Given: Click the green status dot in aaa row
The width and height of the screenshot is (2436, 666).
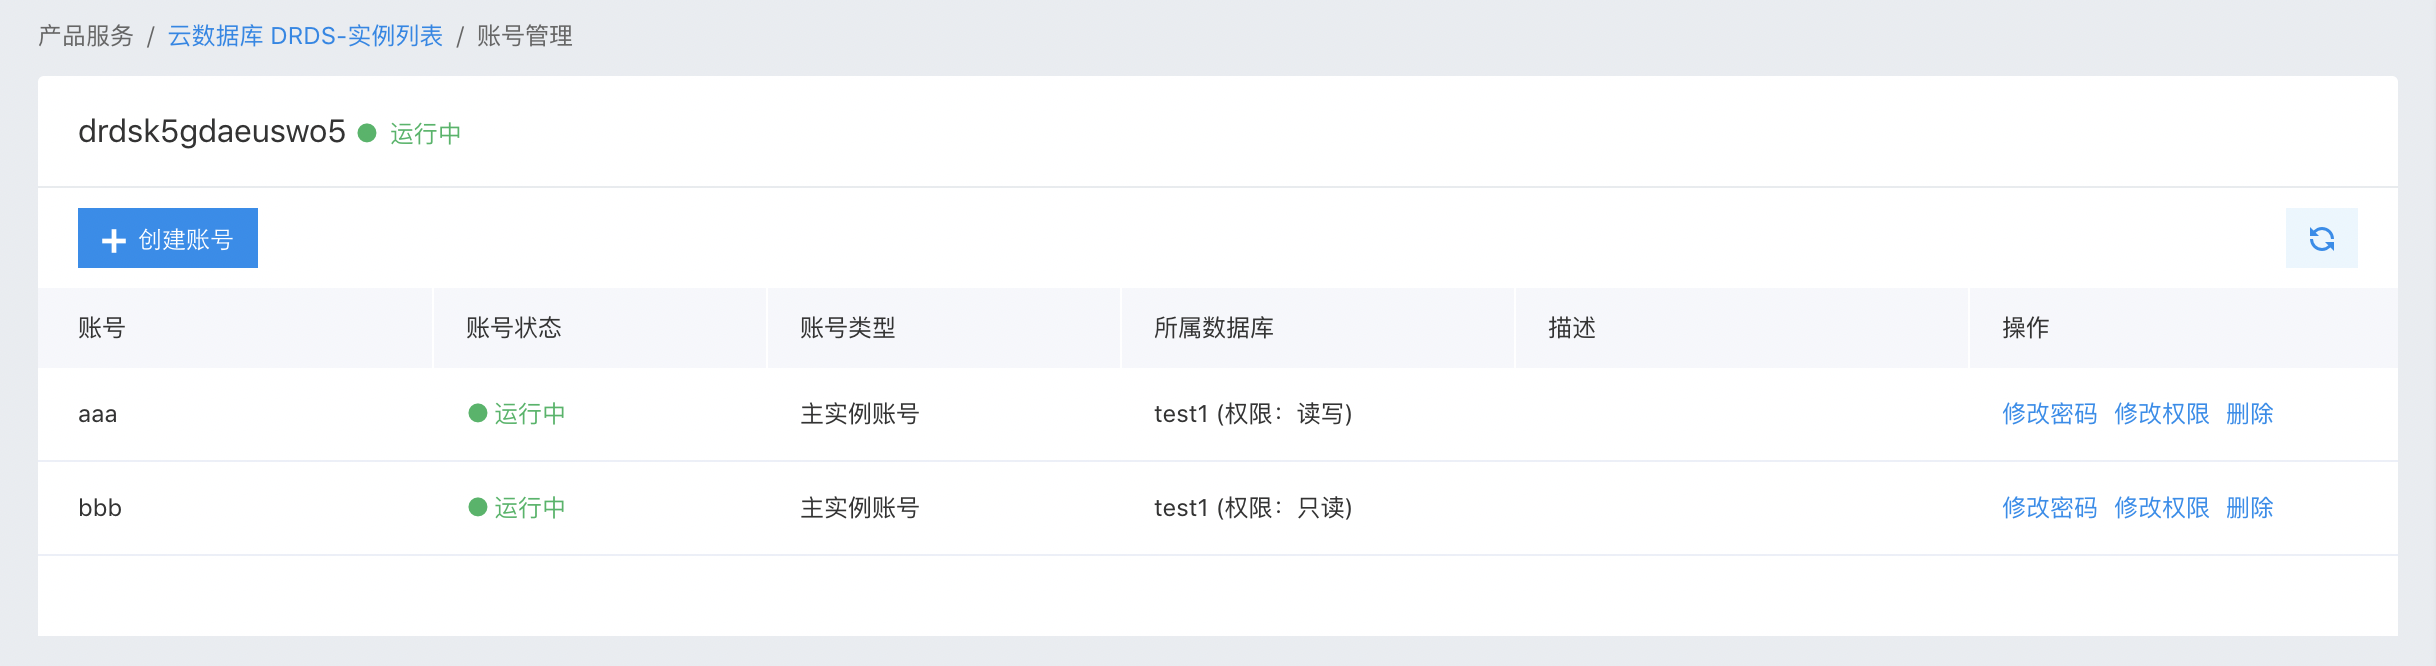Looking at the screenshot, I should point(478,413).
